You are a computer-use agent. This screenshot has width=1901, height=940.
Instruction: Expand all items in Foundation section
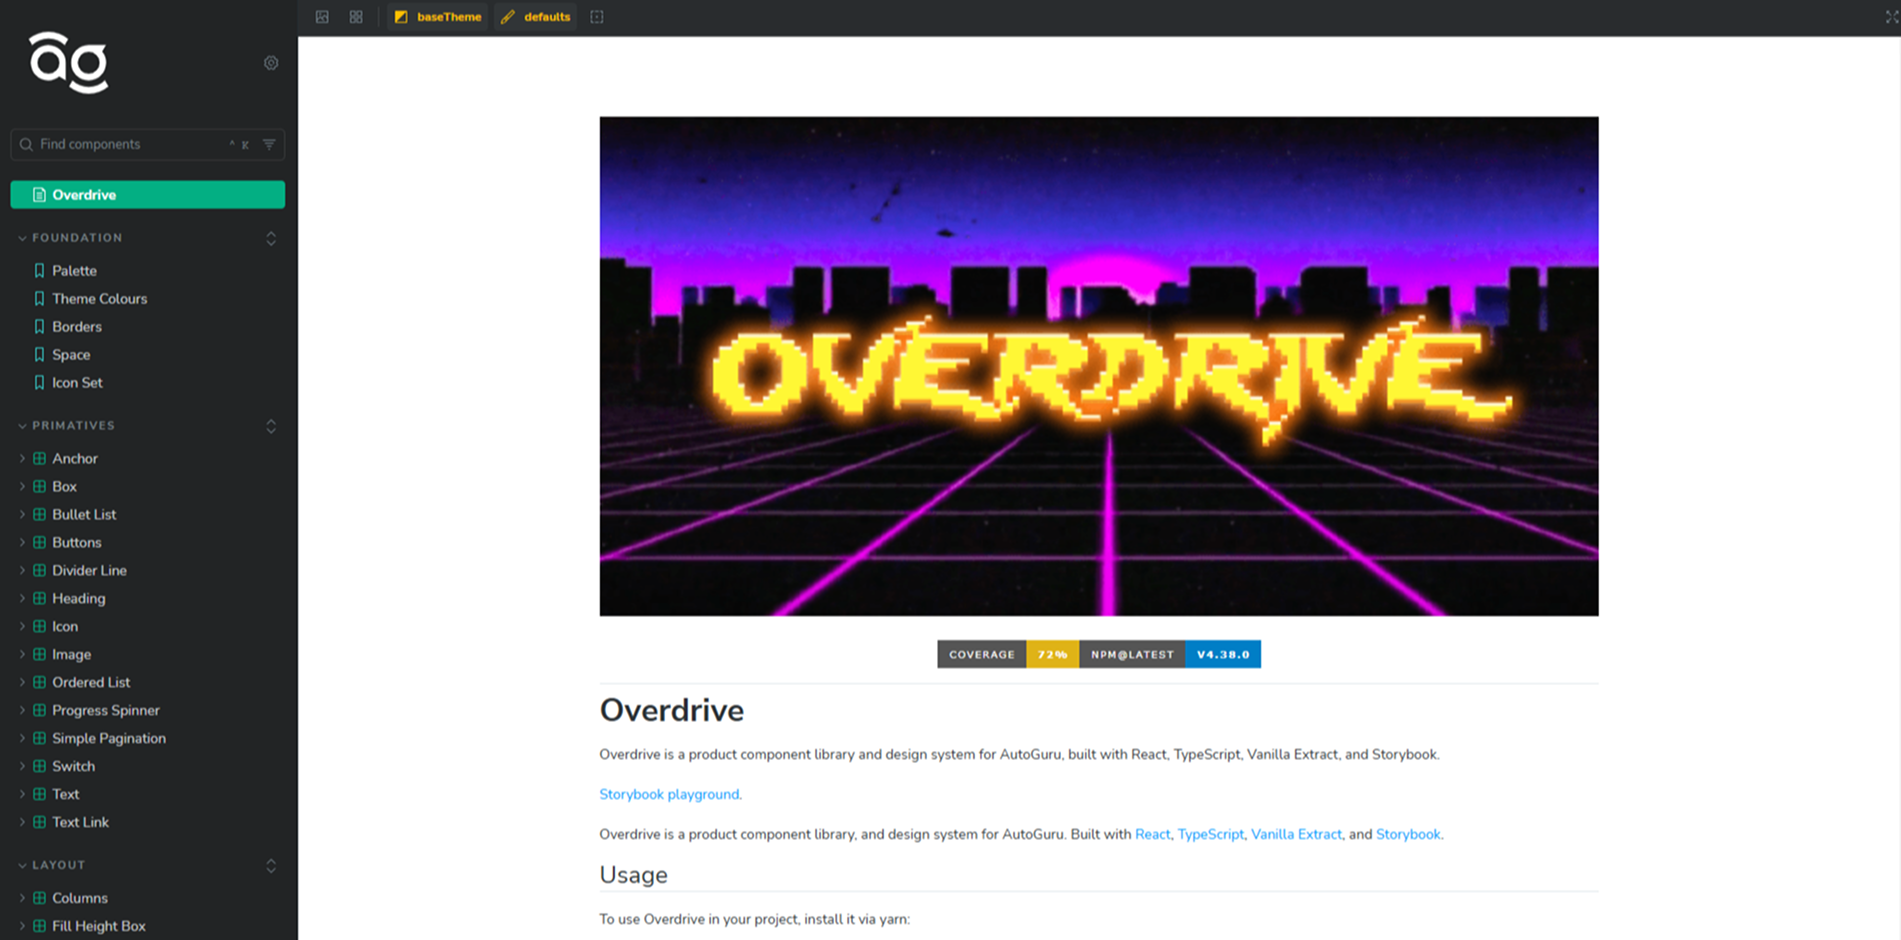[271, 238]
